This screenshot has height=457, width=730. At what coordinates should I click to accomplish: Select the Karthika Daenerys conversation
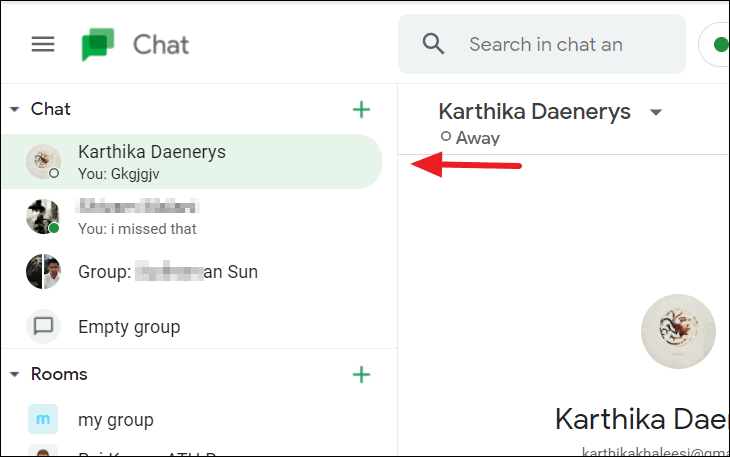click(x=192, y=161)
